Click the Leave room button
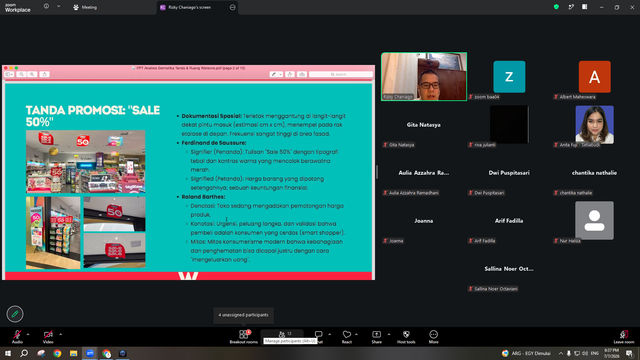The image size is (640, 360). pyautogui.click(x=624, y=336)
